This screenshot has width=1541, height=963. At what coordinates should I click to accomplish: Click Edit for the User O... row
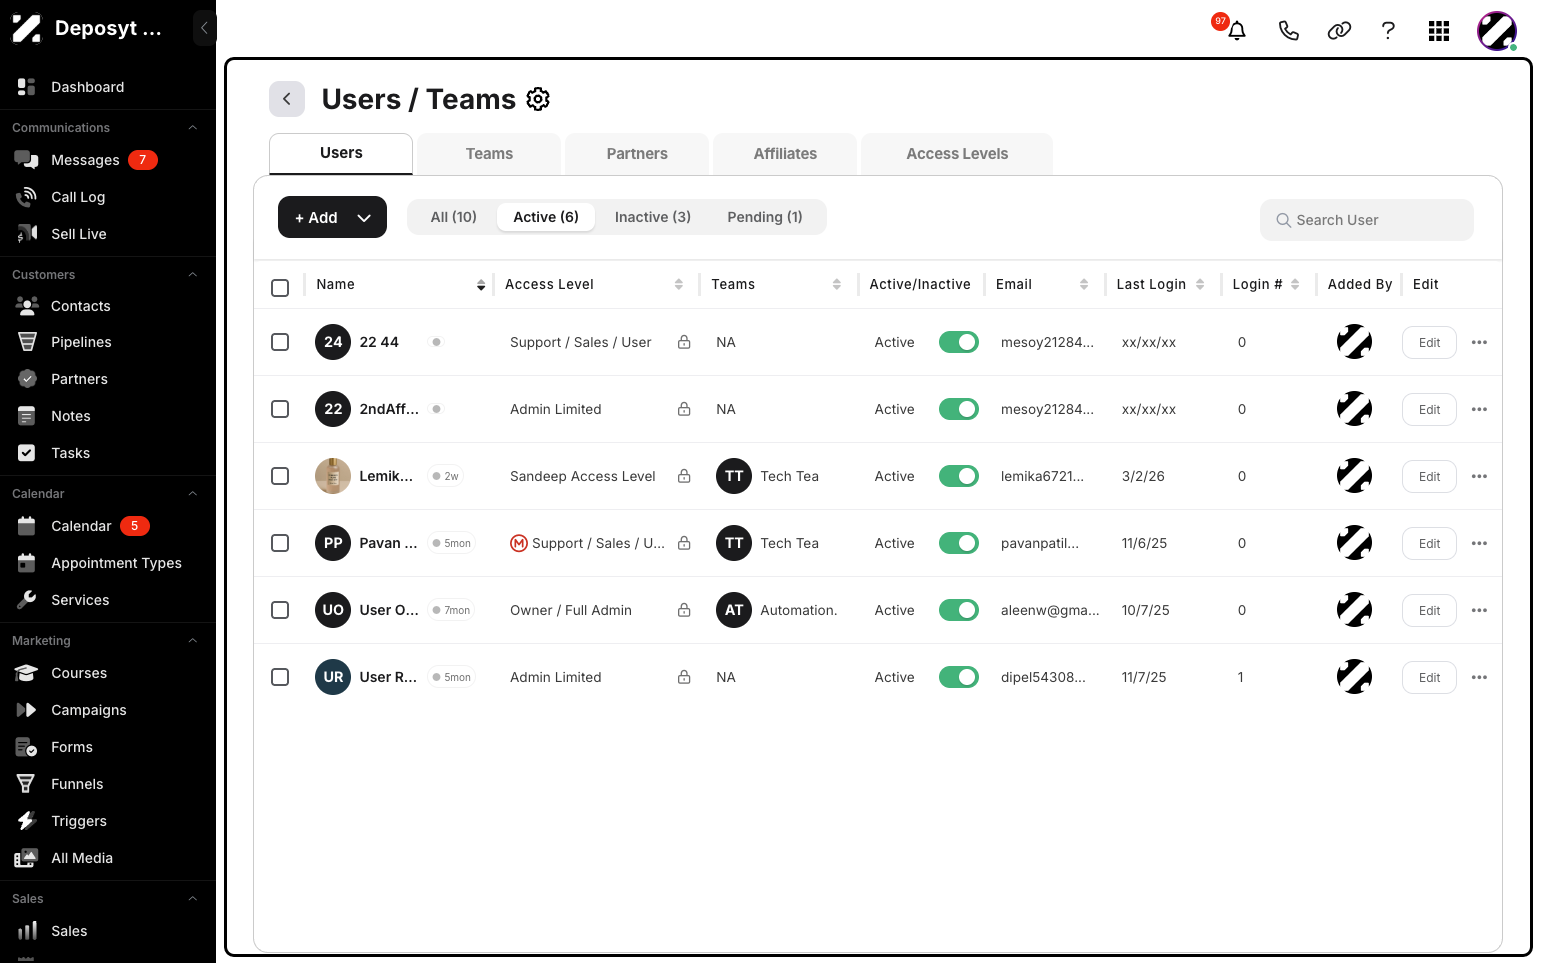pos(1429,610)
